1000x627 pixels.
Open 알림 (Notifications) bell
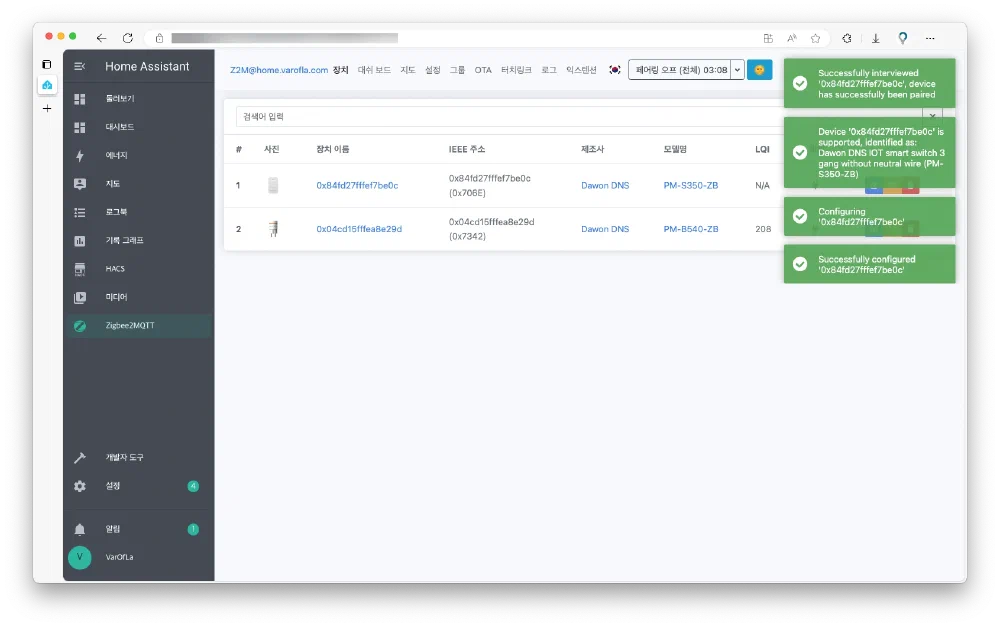point(80,529)
